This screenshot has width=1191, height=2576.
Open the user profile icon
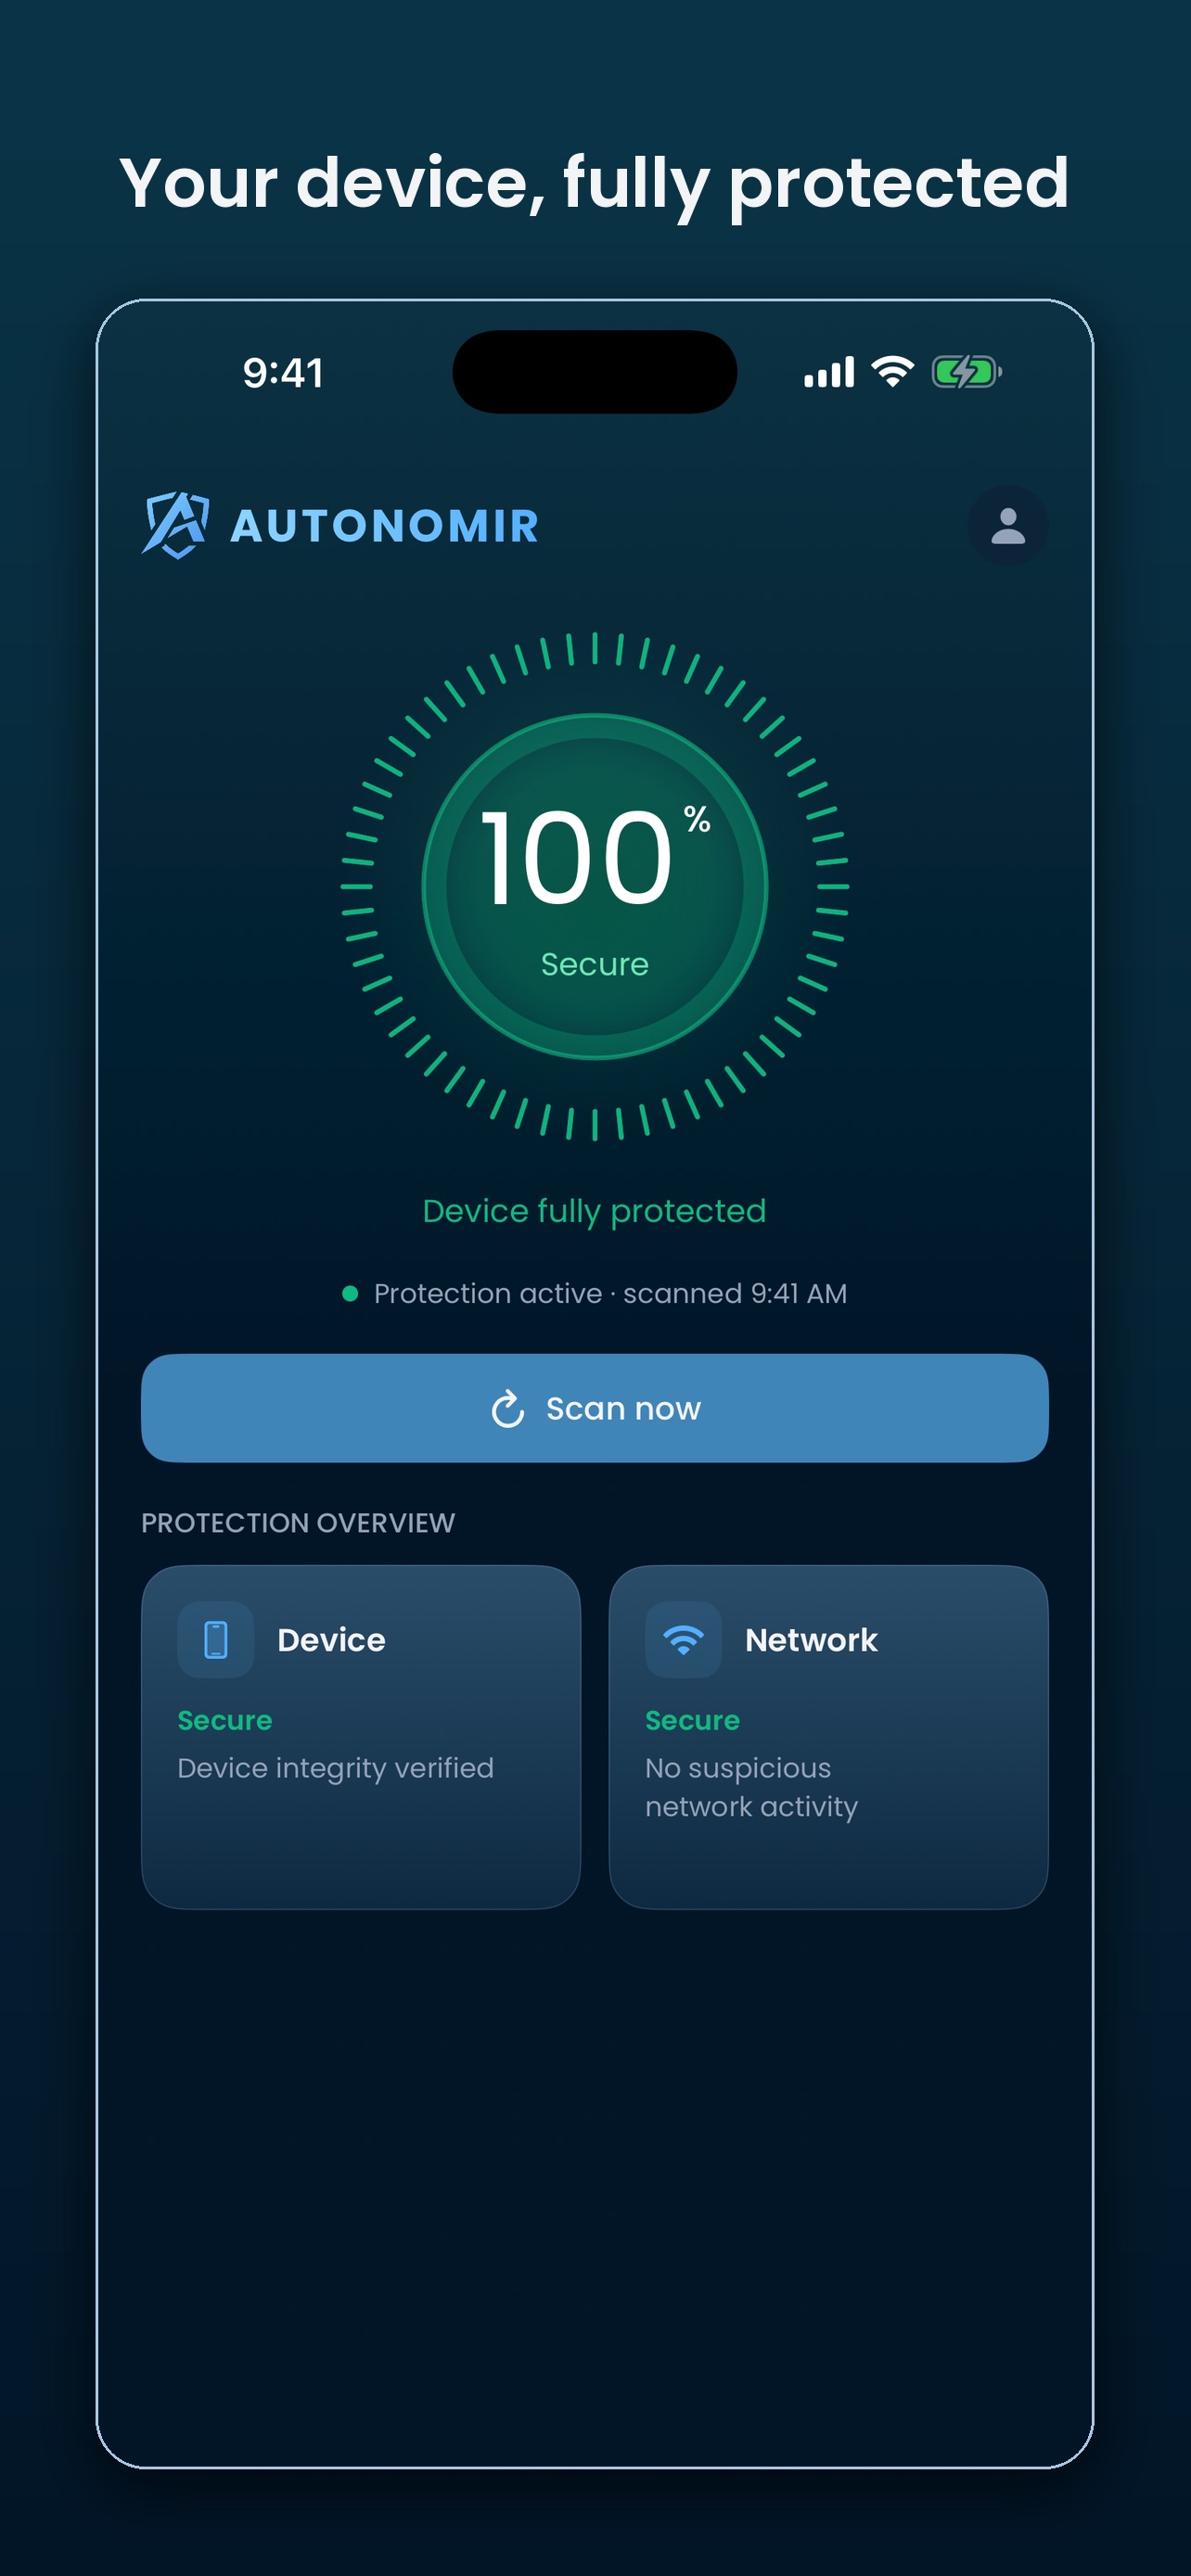click(1007, 526)
